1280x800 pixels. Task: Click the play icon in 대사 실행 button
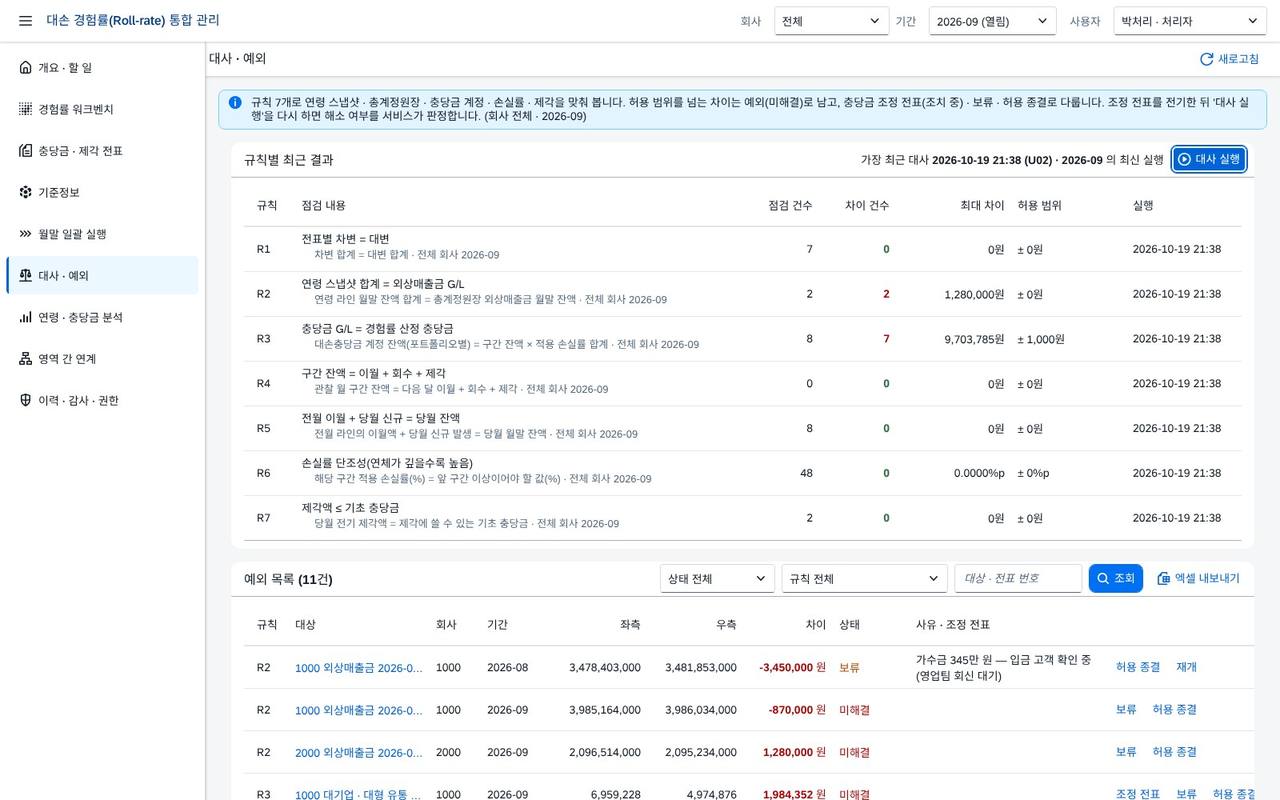(x=1184, y=159)
